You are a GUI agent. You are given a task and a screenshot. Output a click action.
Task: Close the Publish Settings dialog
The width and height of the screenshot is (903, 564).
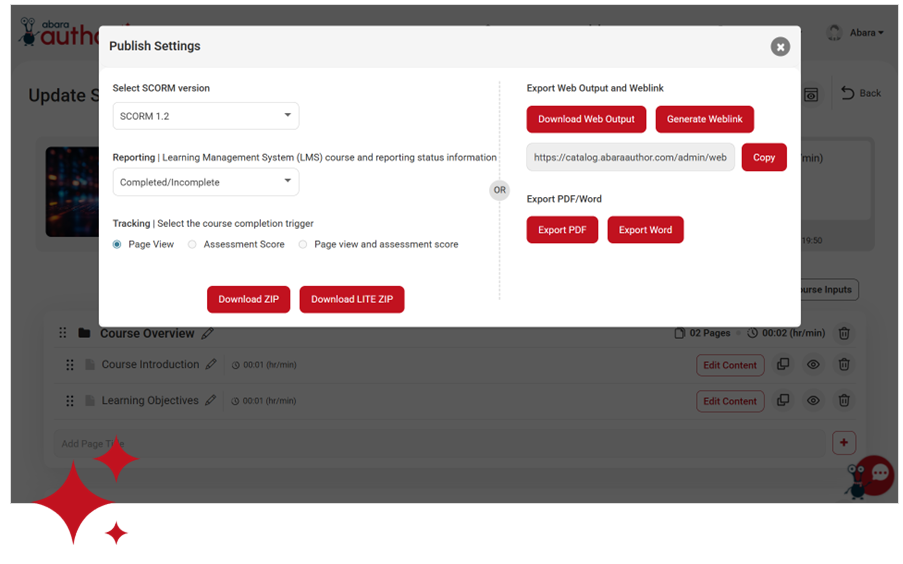[780, 47]
